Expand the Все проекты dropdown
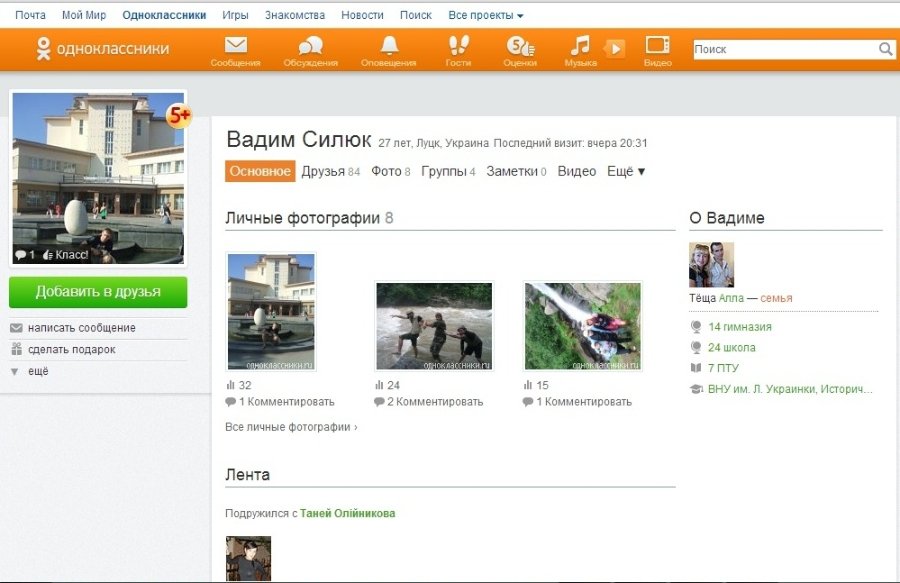900x583 pixels. (x=485, y=15)
